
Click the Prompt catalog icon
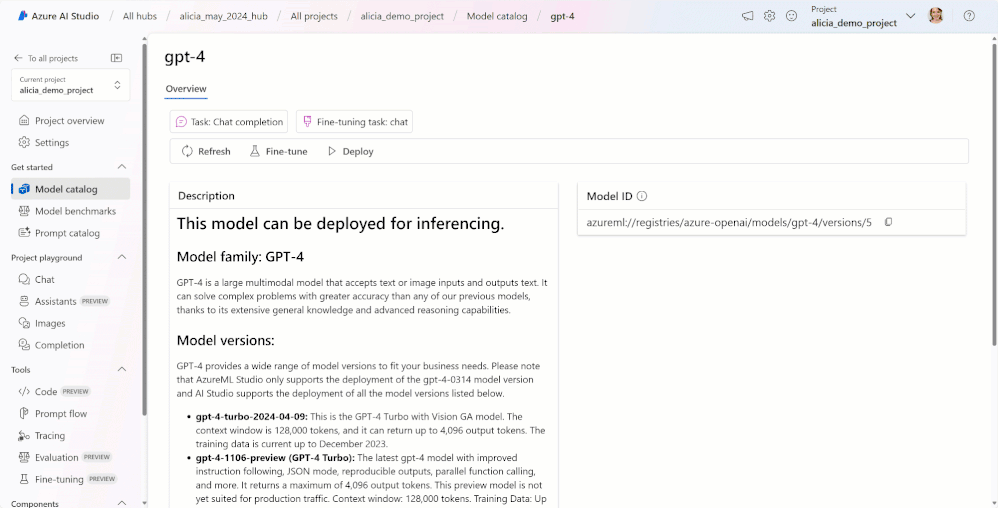pos(24,232)
